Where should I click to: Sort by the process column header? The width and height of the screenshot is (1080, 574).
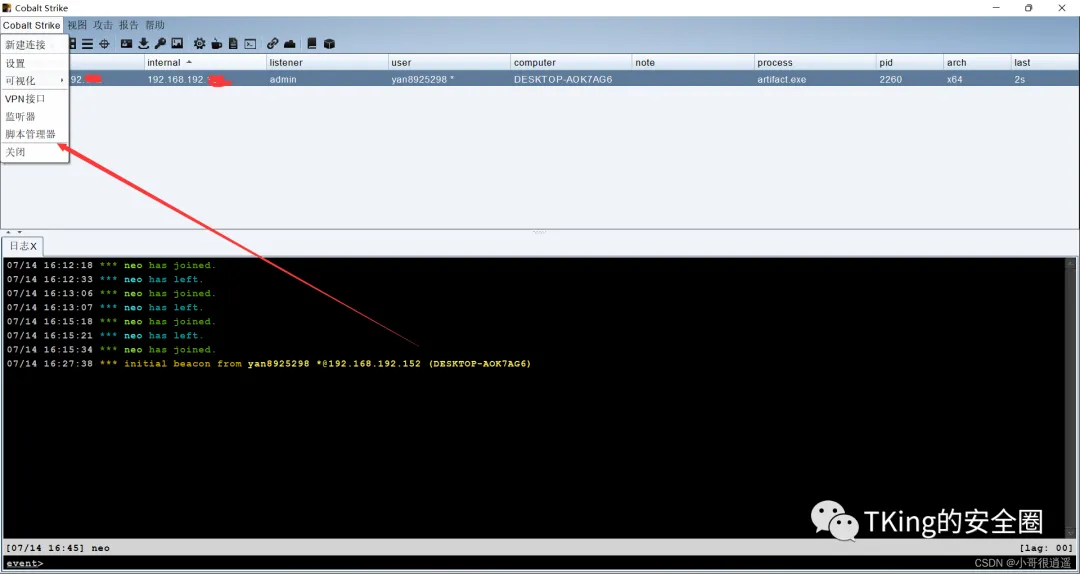point(815,63)
